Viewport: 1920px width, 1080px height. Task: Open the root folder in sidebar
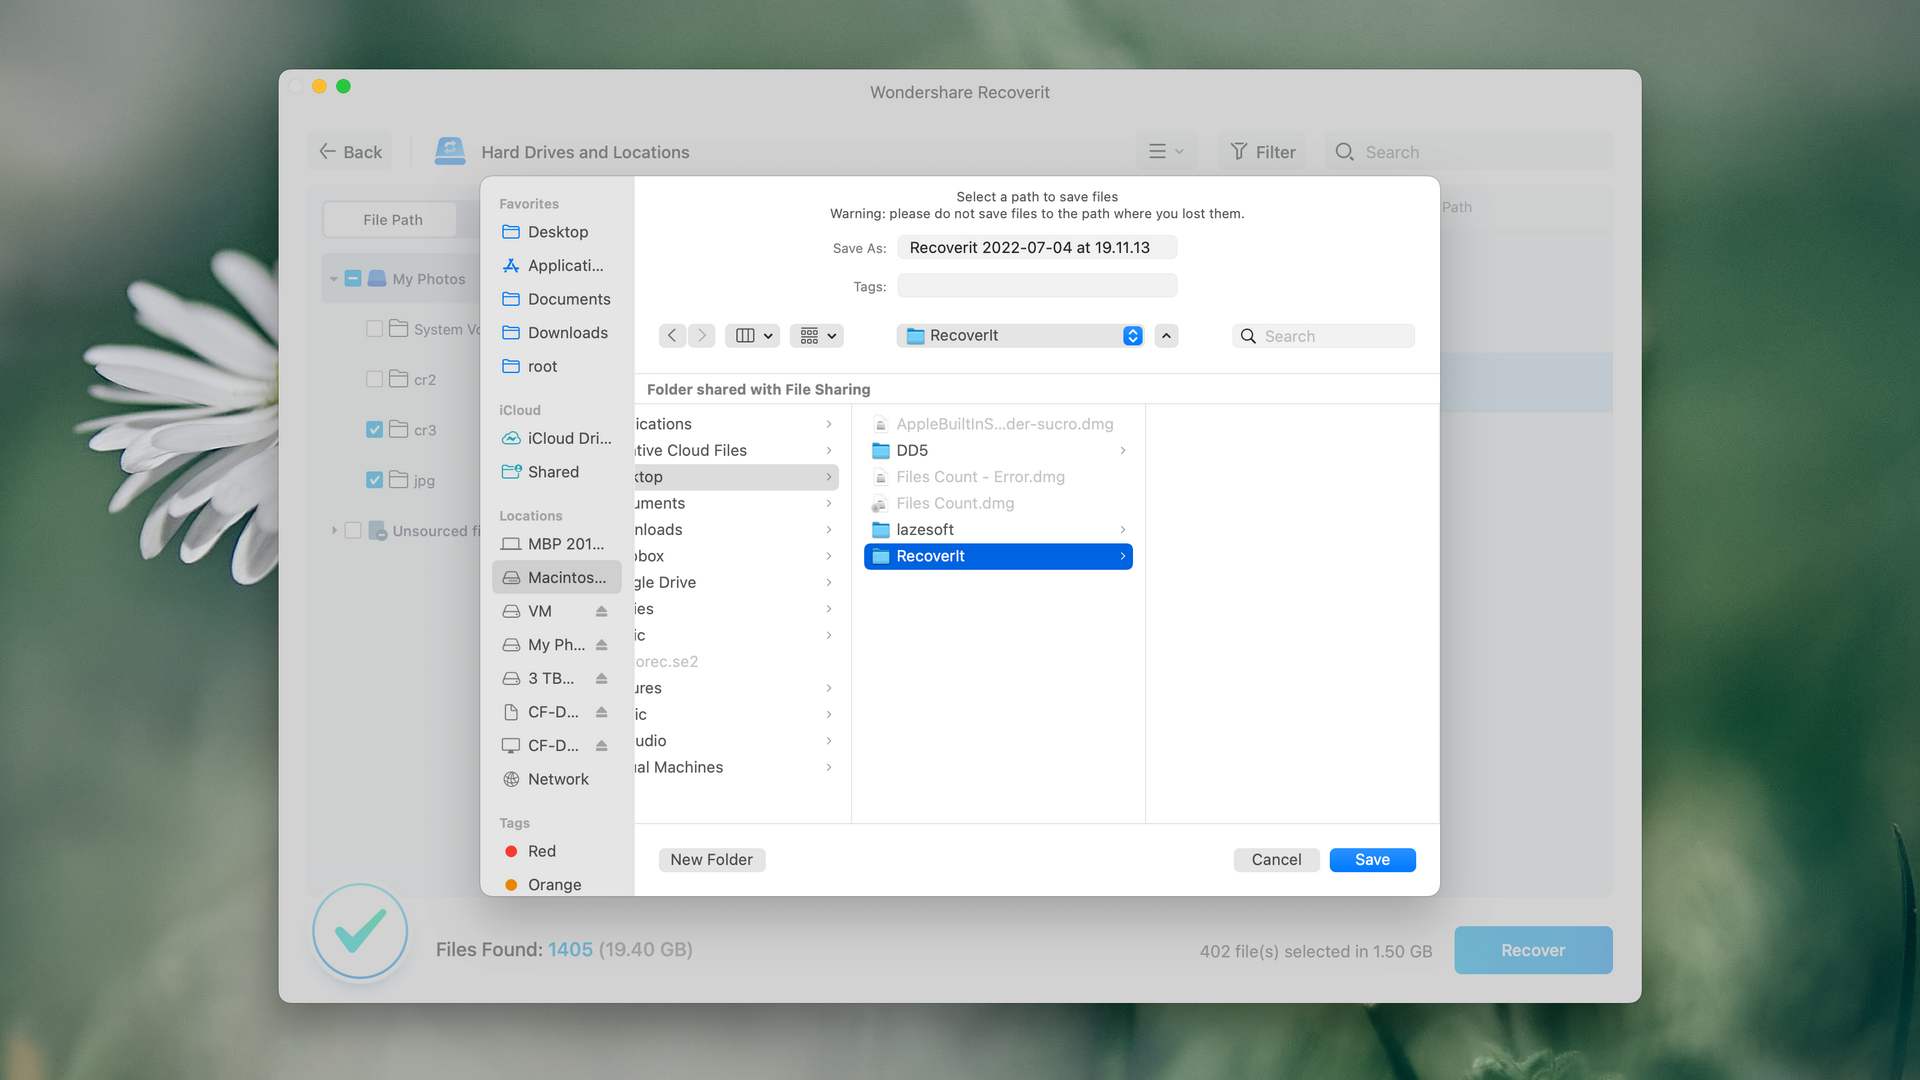[x=557, y=366]
